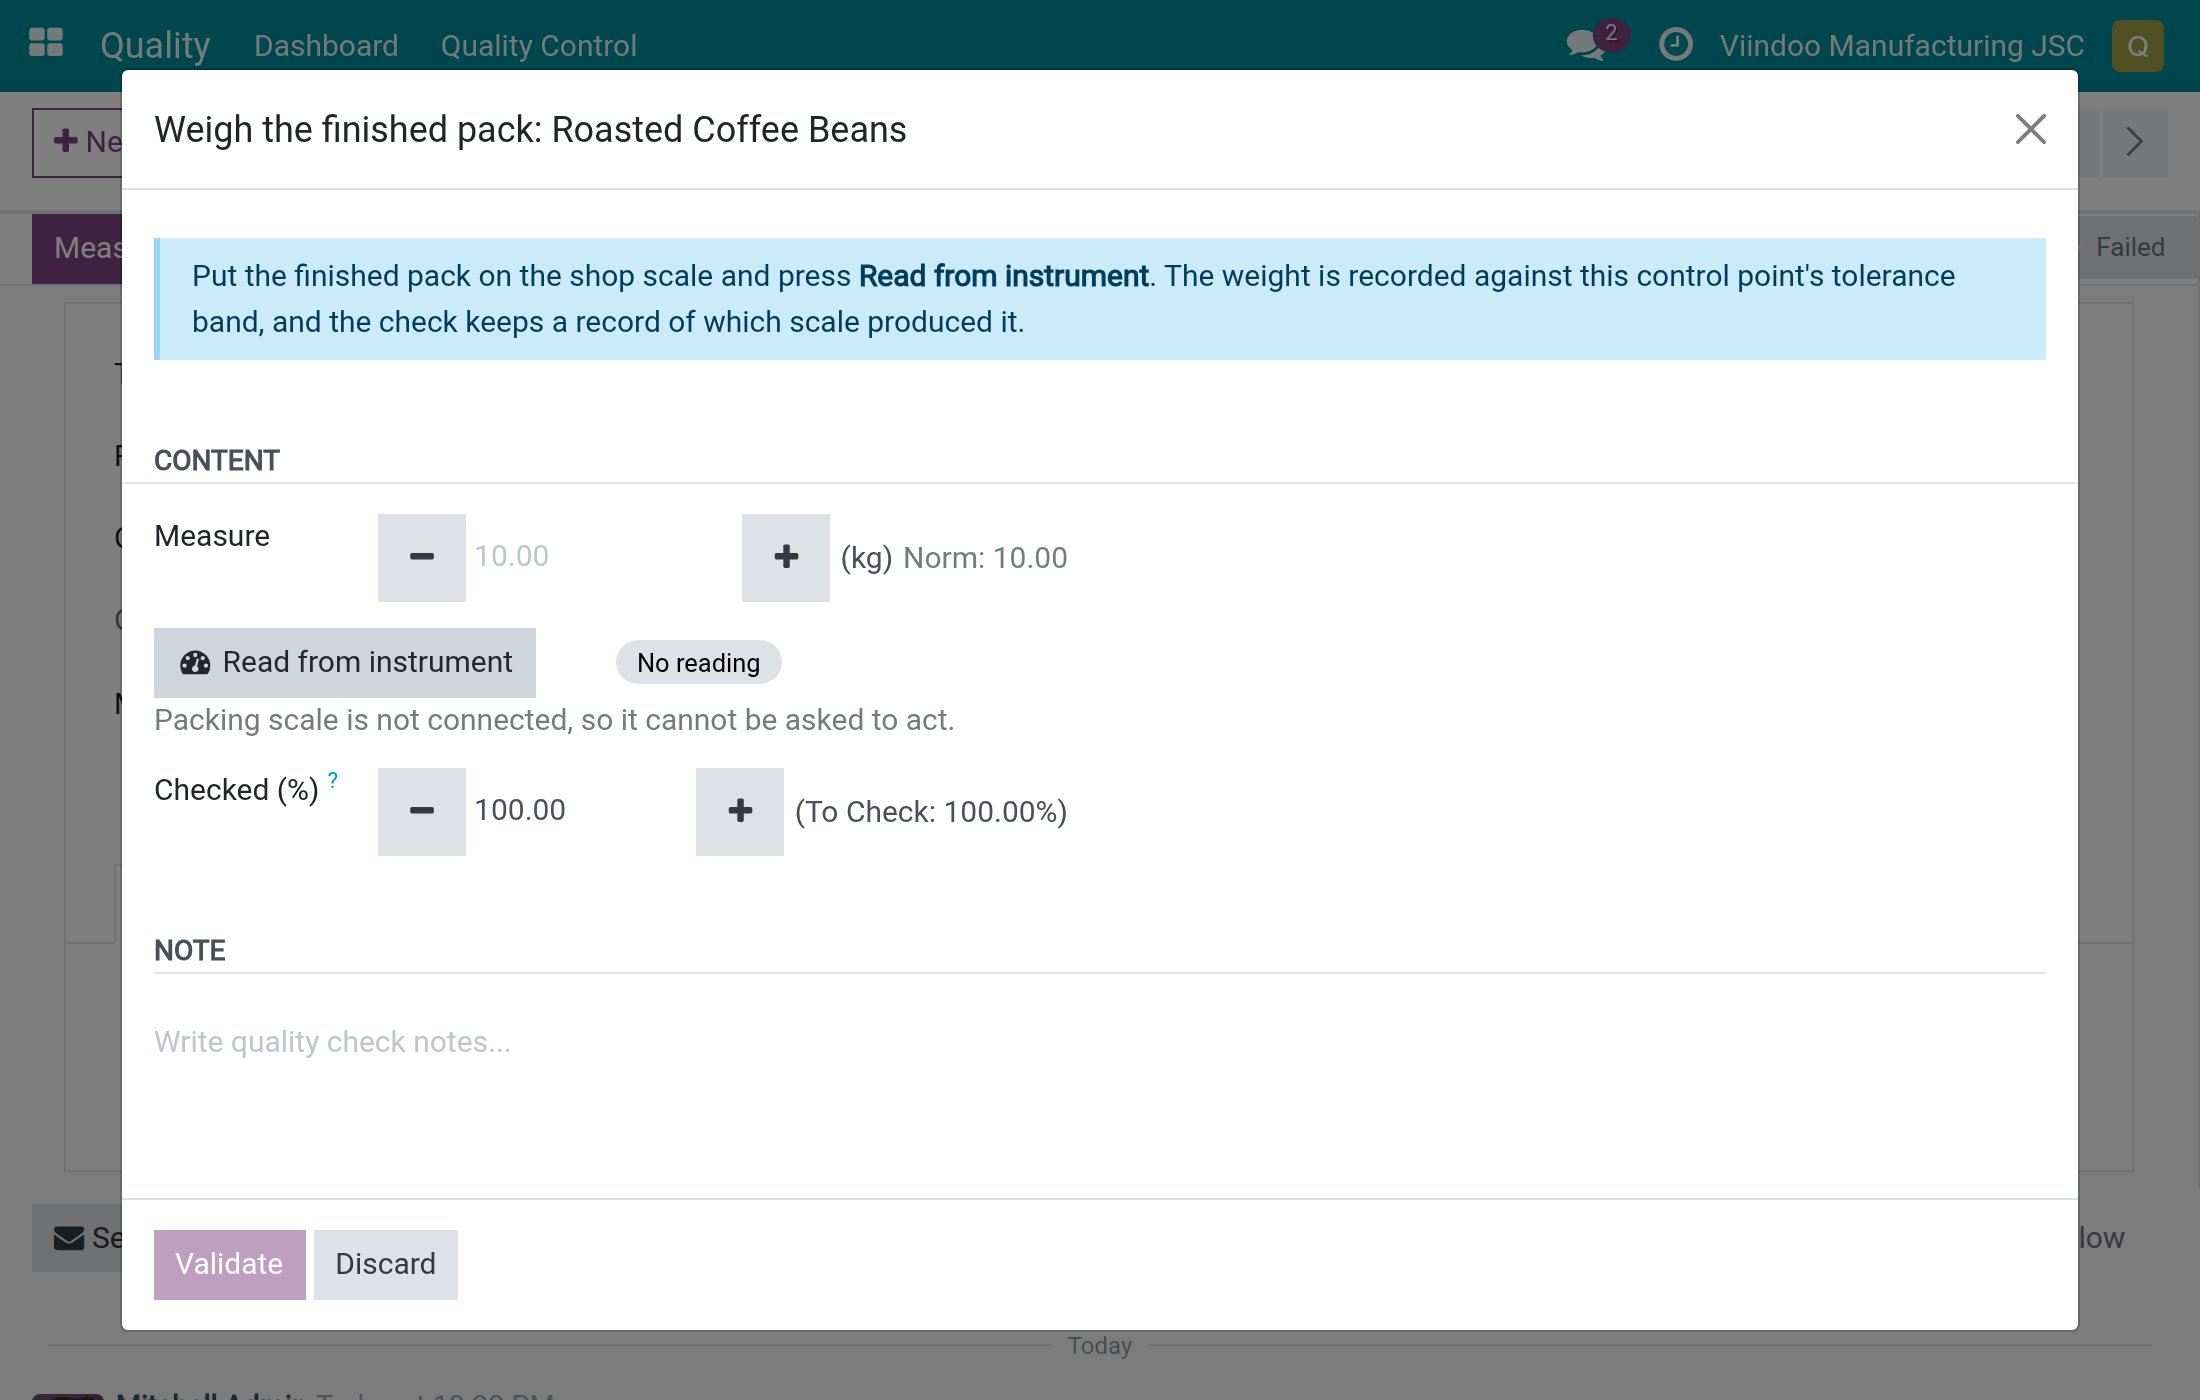Focus the Measure value input field
The height and width of the screenshot is (1400, 2200).
click(603, 557)
